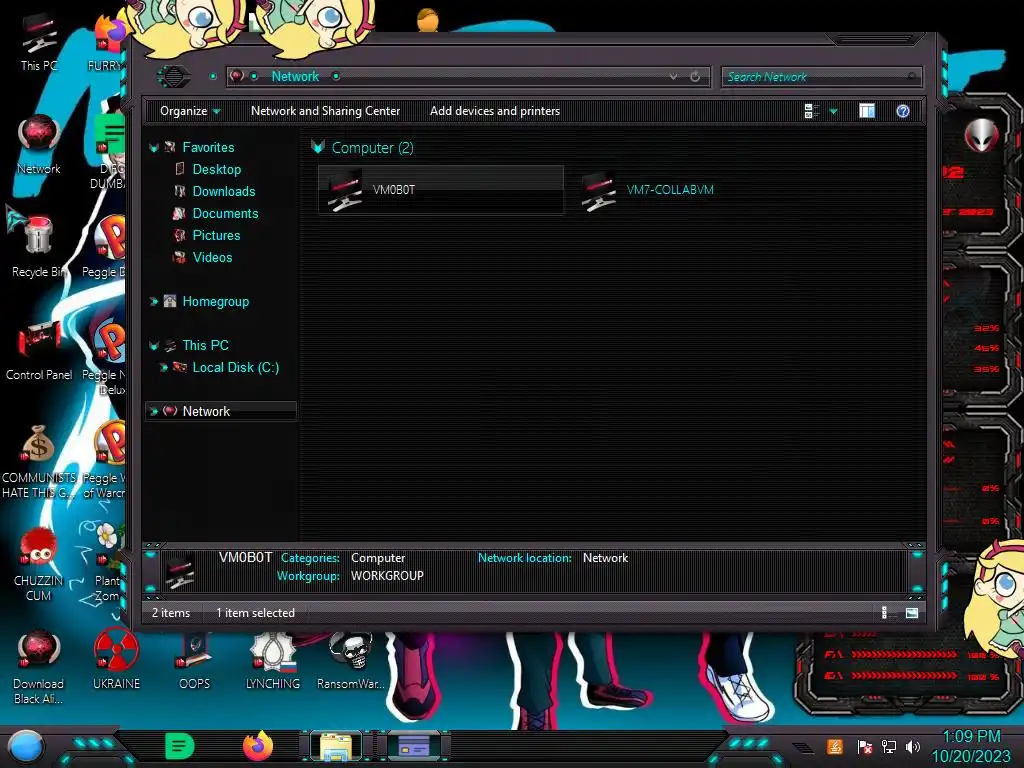
Task: Open Action Center flag tray icon
Action: click(865, 746)
